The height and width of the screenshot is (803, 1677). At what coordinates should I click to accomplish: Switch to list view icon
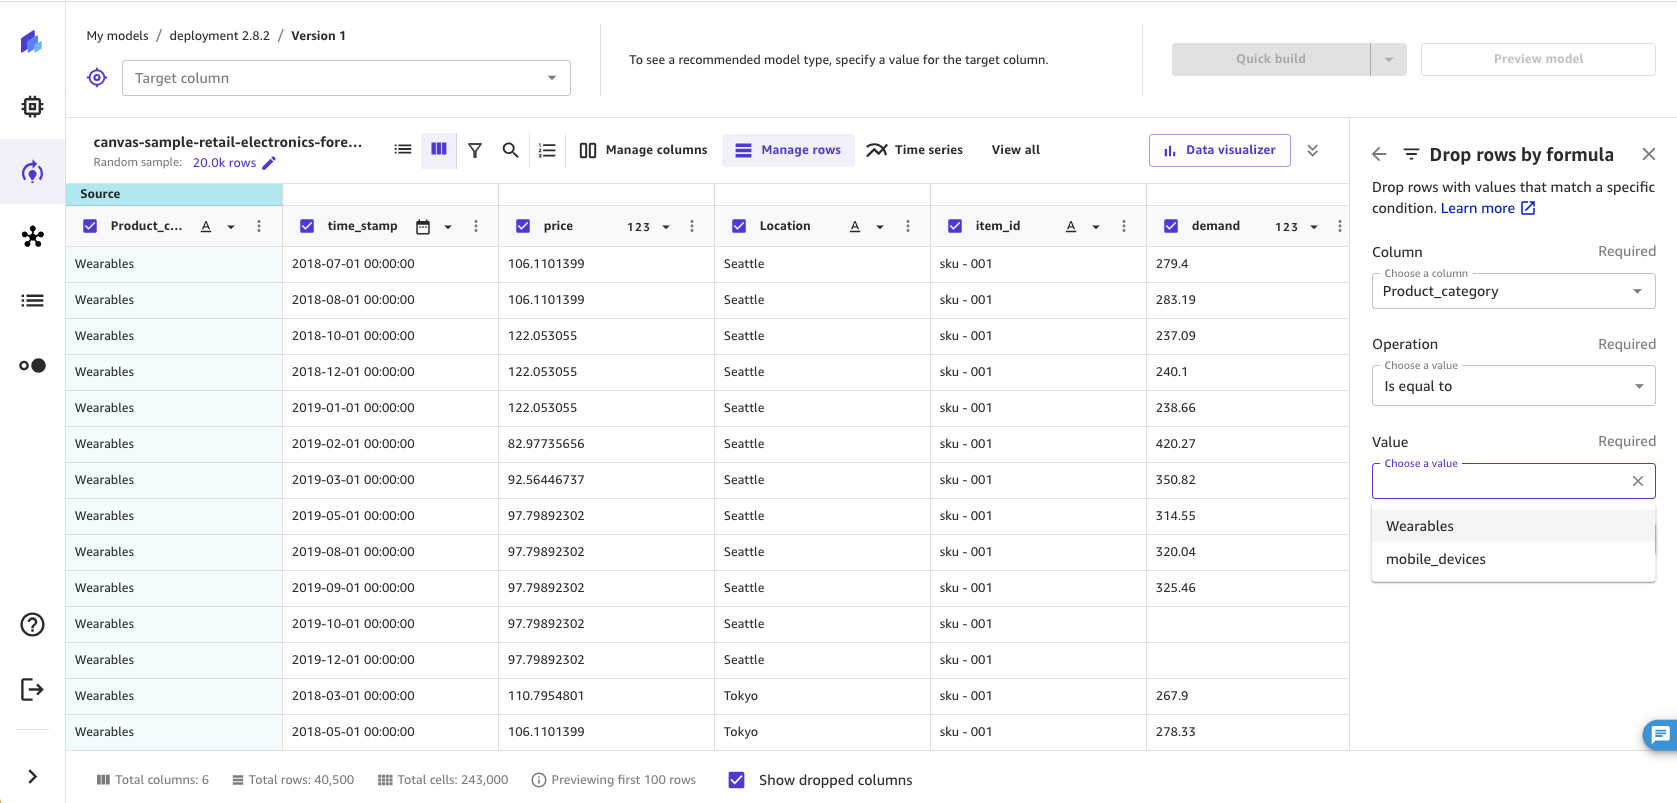tap(403, 149)
